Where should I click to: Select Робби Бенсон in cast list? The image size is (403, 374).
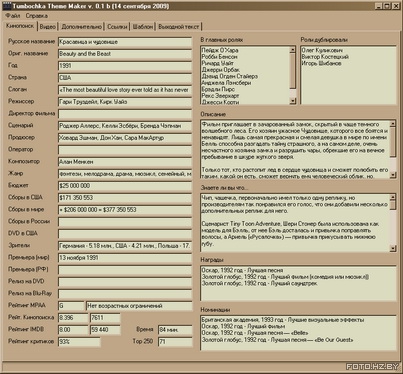[x=219, y=57]
